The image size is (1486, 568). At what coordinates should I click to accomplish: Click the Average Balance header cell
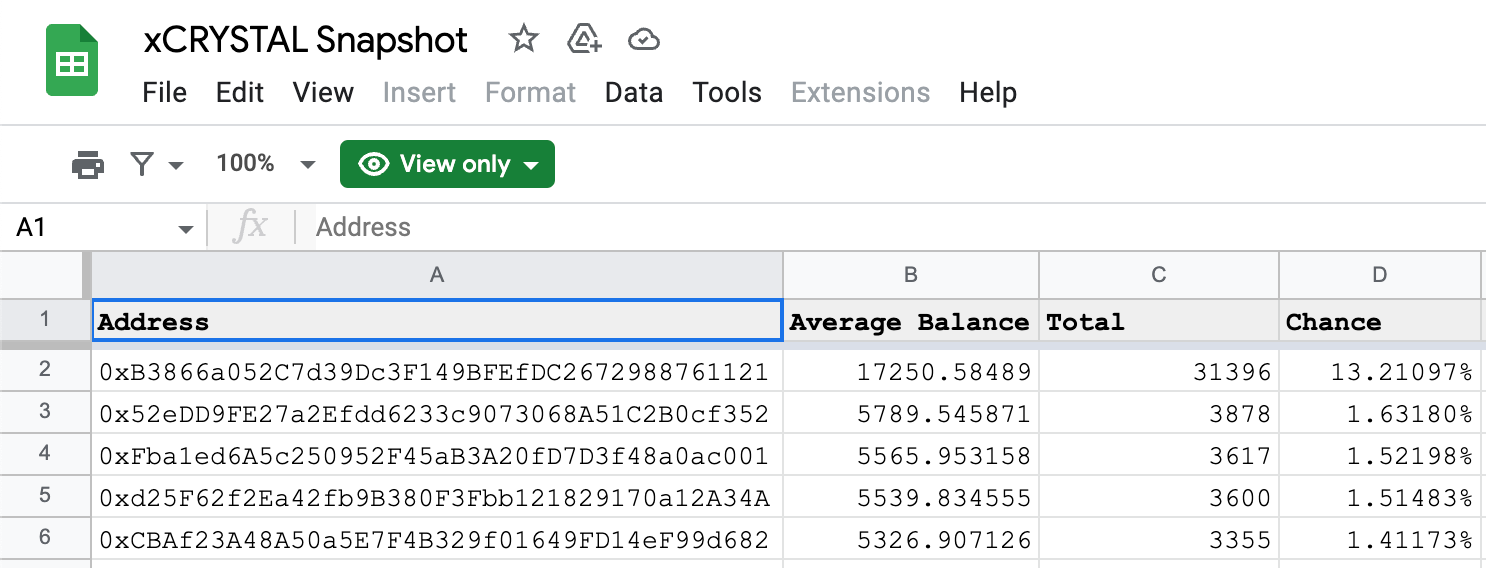910,322
